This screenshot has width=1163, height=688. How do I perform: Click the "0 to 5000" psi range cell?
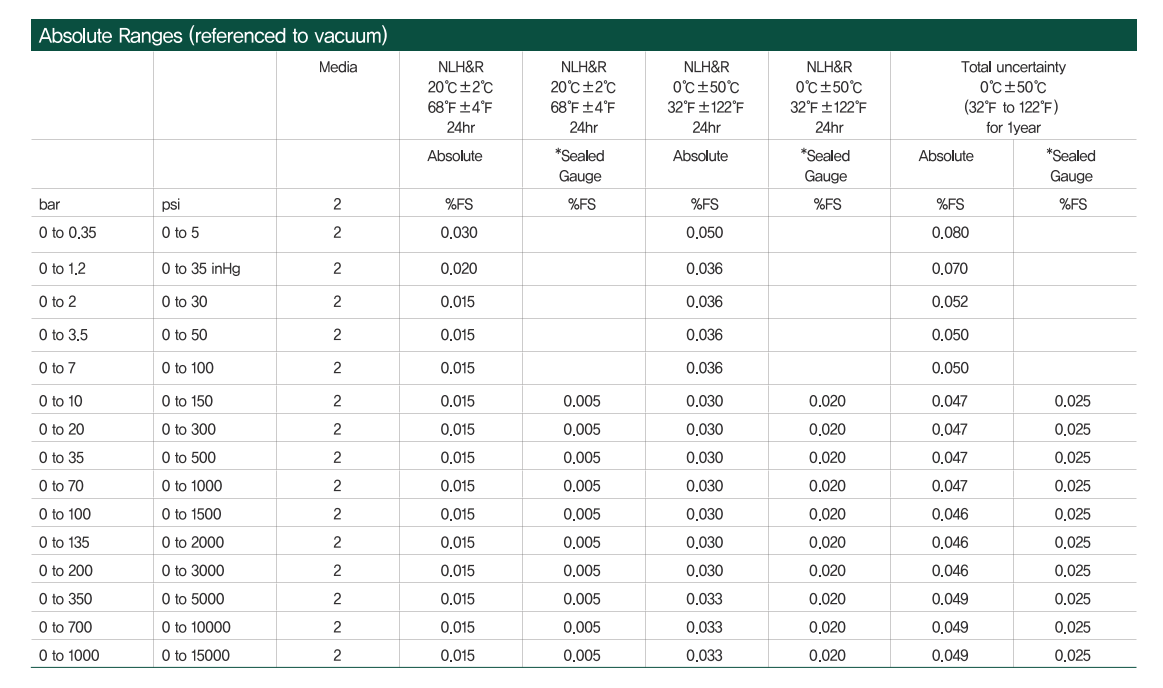(x=193, y=599)
